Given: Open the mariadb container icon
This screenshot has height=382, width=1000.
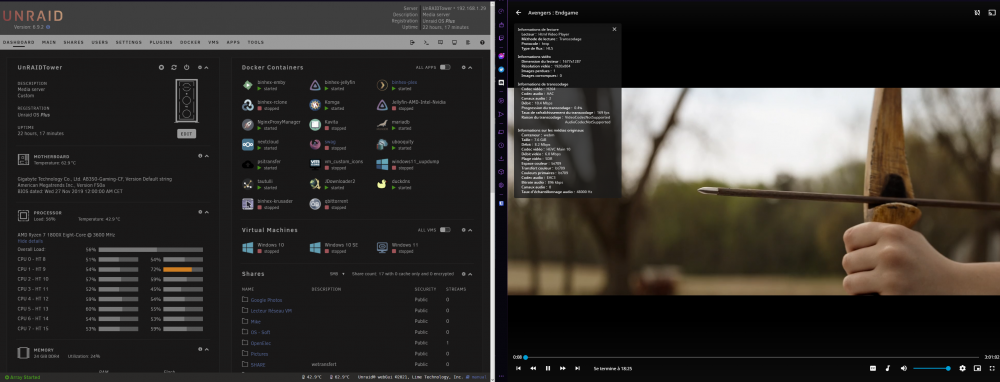Looking at the screenshot, I should 382,124.
